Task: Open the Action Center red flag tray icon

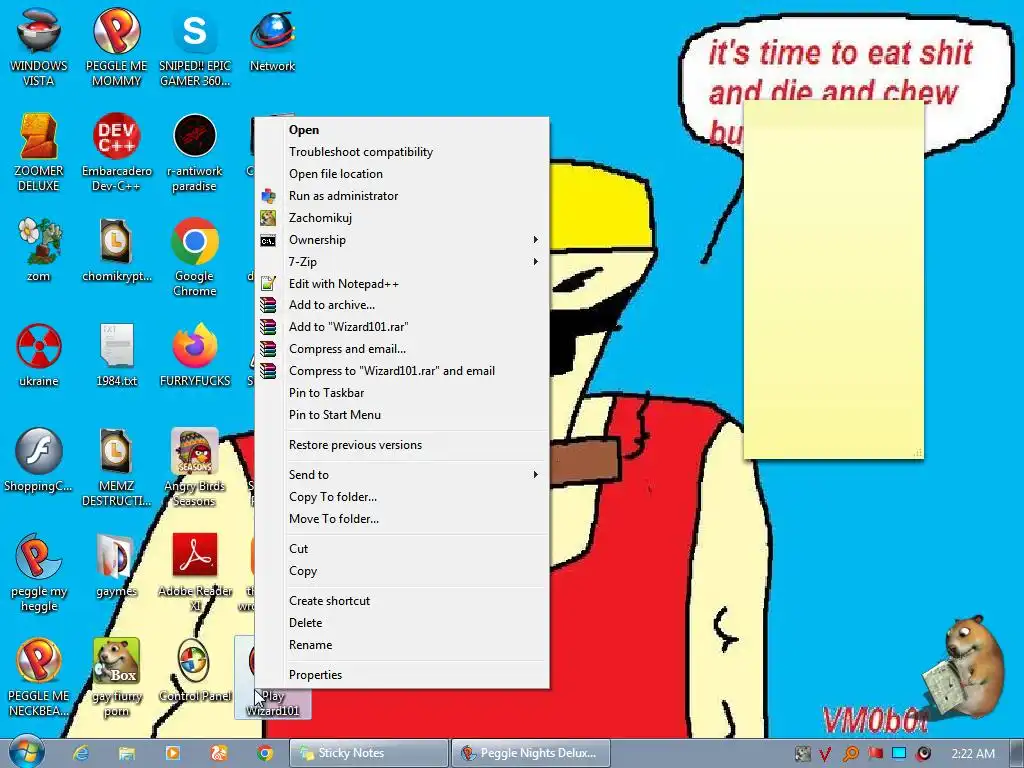Action: [875, 754]
